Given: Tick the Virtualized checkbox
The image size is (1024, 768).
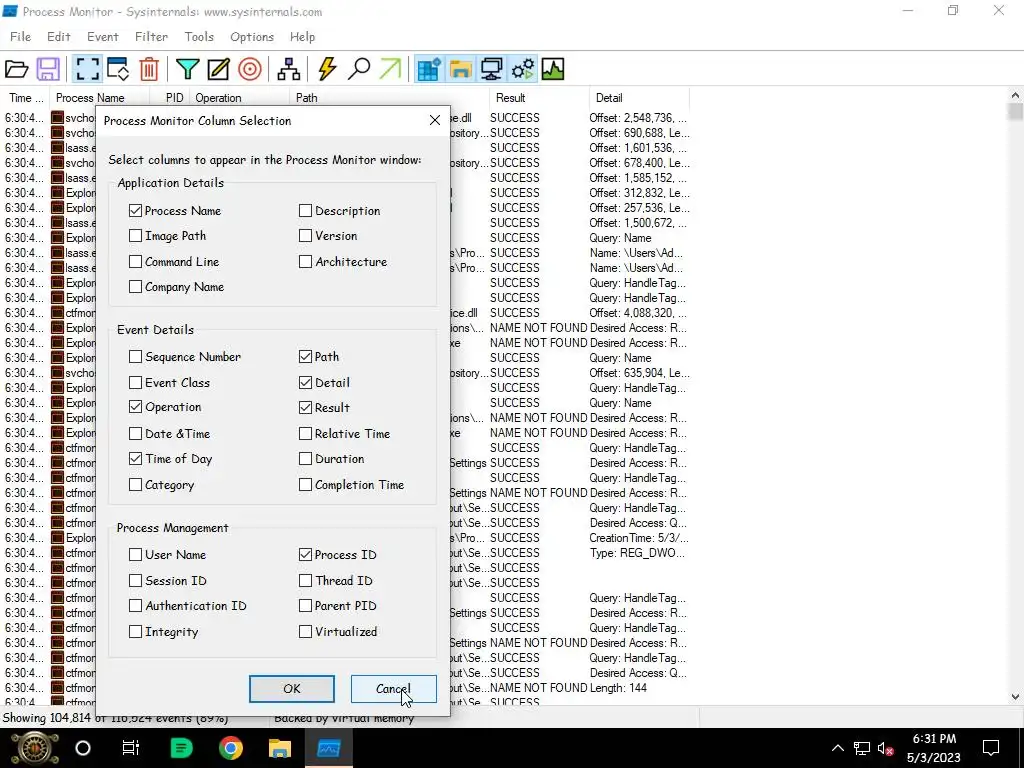Looking at the screenshot, I should point(305,632).
